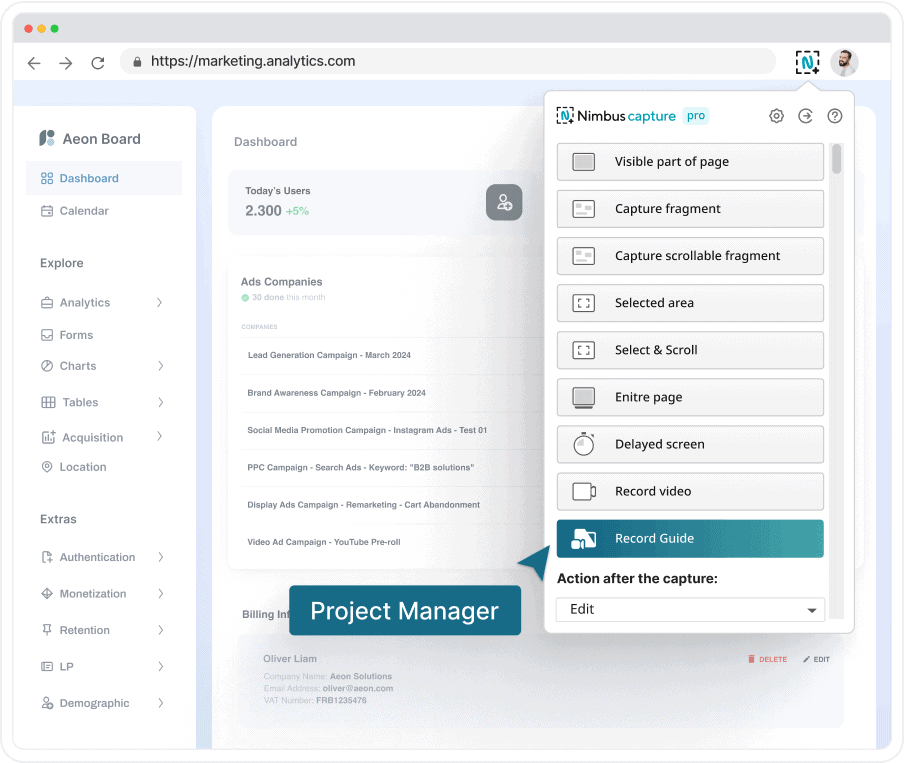This screenshot has width=904, height=763.
Task: Select the Selected area capture option
Action: coord(690,303)
